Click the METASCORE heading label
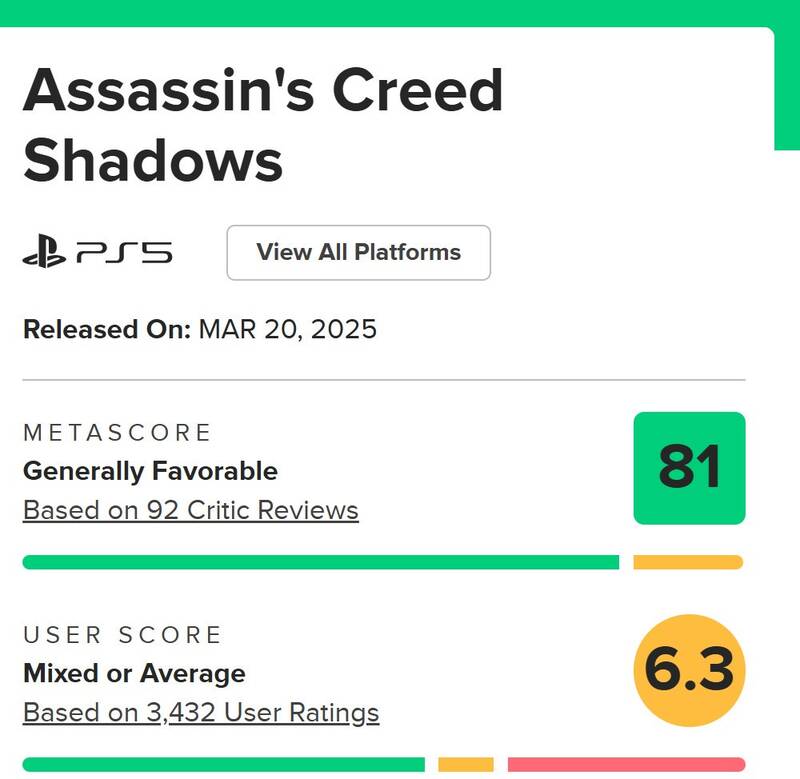 click(x=117, y=432)
